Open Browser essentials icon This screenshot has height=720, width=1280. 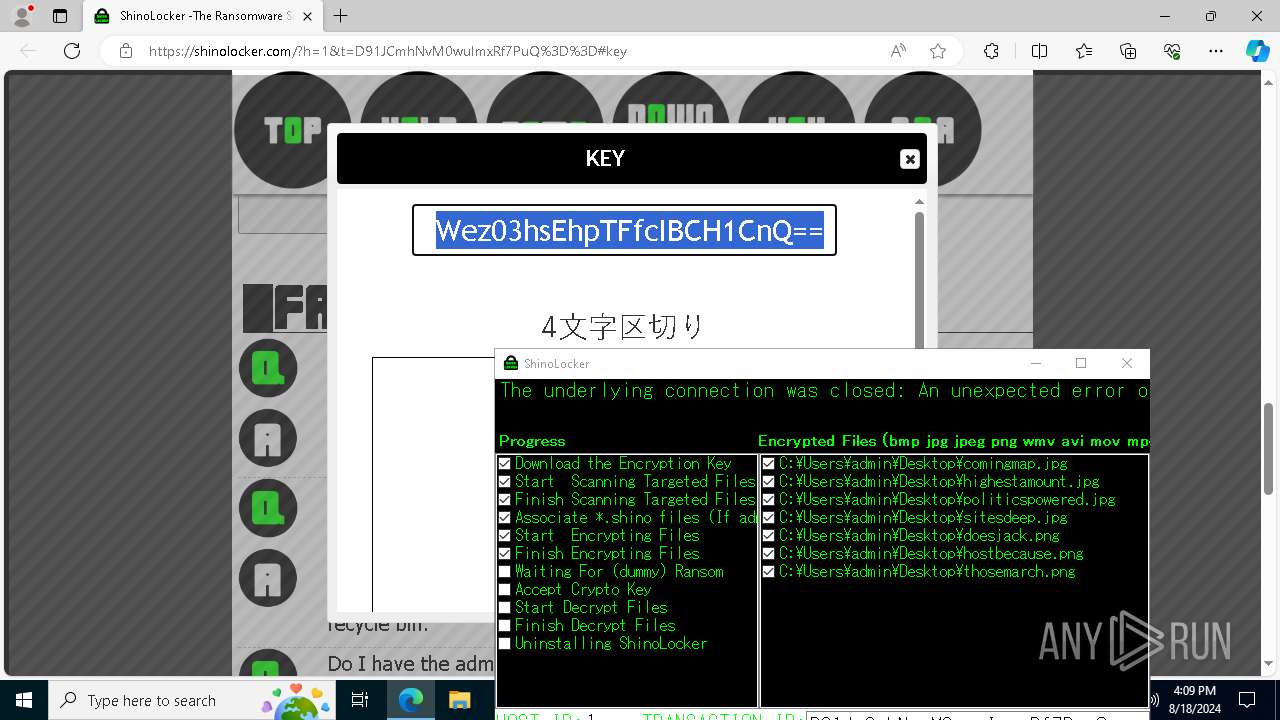click(x=1172, y=51)
